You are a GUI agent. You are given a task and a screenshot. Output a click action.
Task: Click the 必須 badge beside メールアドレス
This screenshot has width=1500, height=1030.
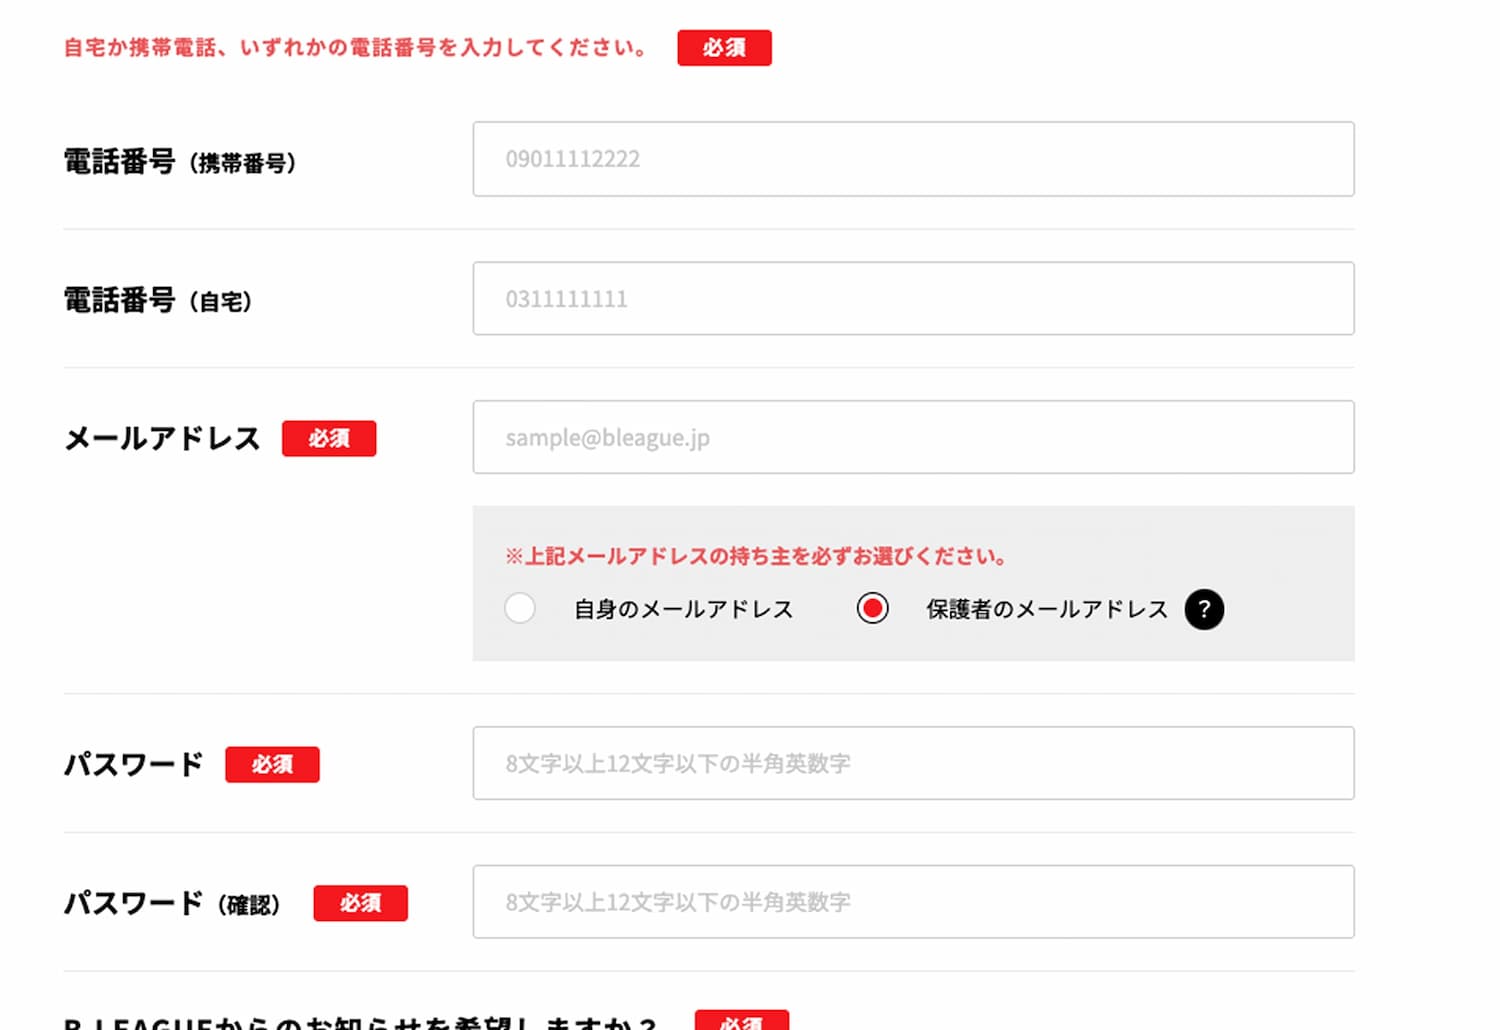pyautogui.click(x=329, y=438)
